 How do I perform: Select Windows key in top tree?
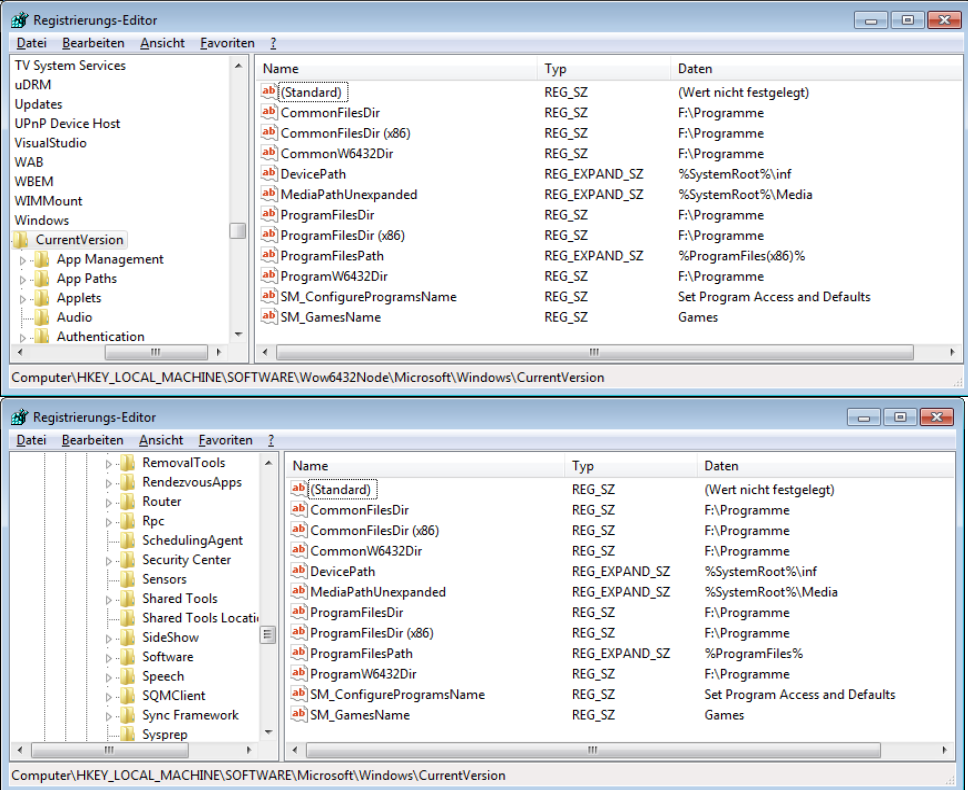(x=41, y=220)
